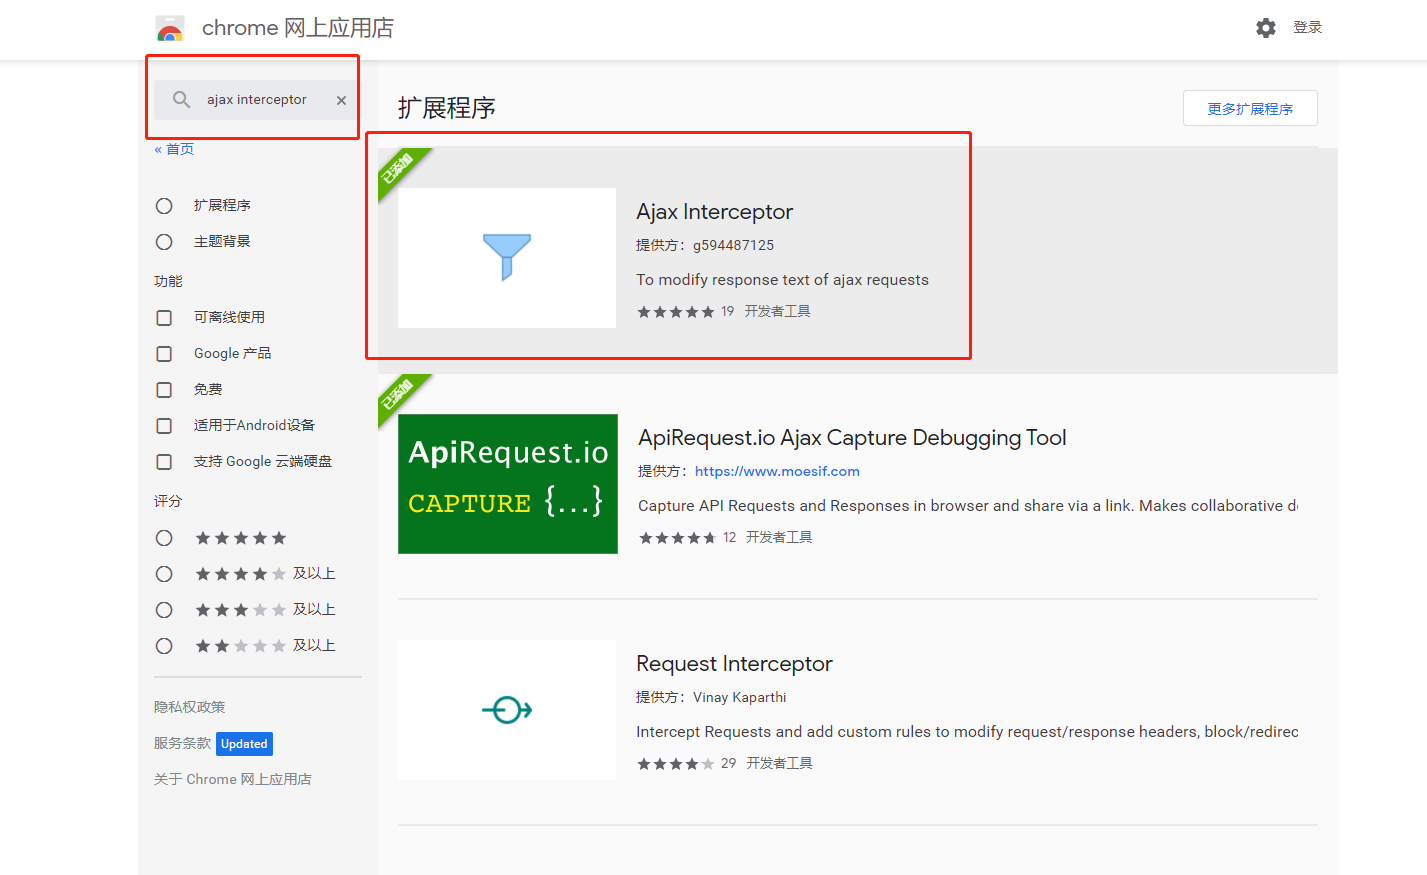The width and height of the screenshot is (1427, 875).
Task: Click the ApiRequest.io green capture icon
Action: (507, 483)
